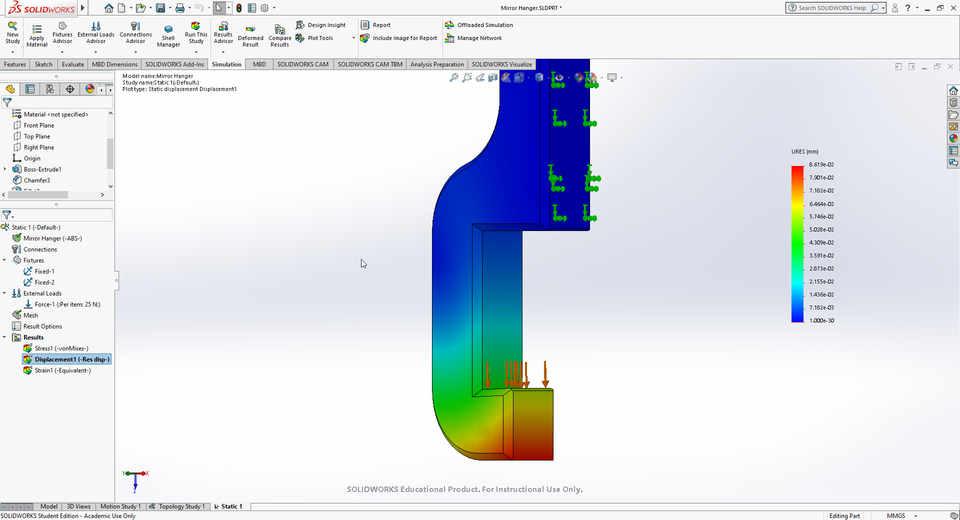Open the FeatureManager Design Tree tab icon
960x520 pixels.
(10, 89)
